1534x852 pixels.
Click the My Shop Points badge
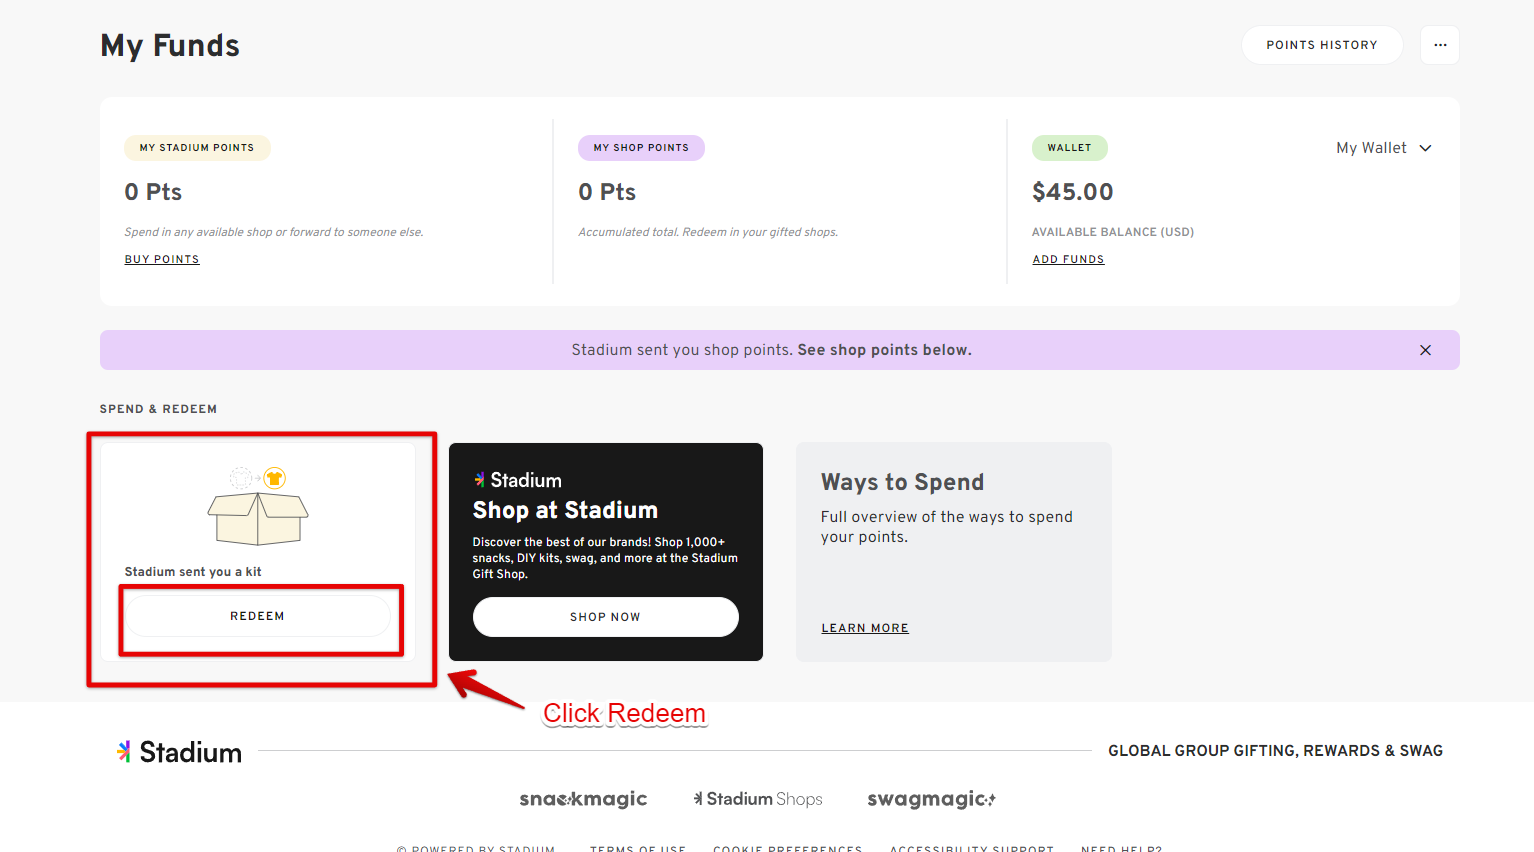[641, 147]
